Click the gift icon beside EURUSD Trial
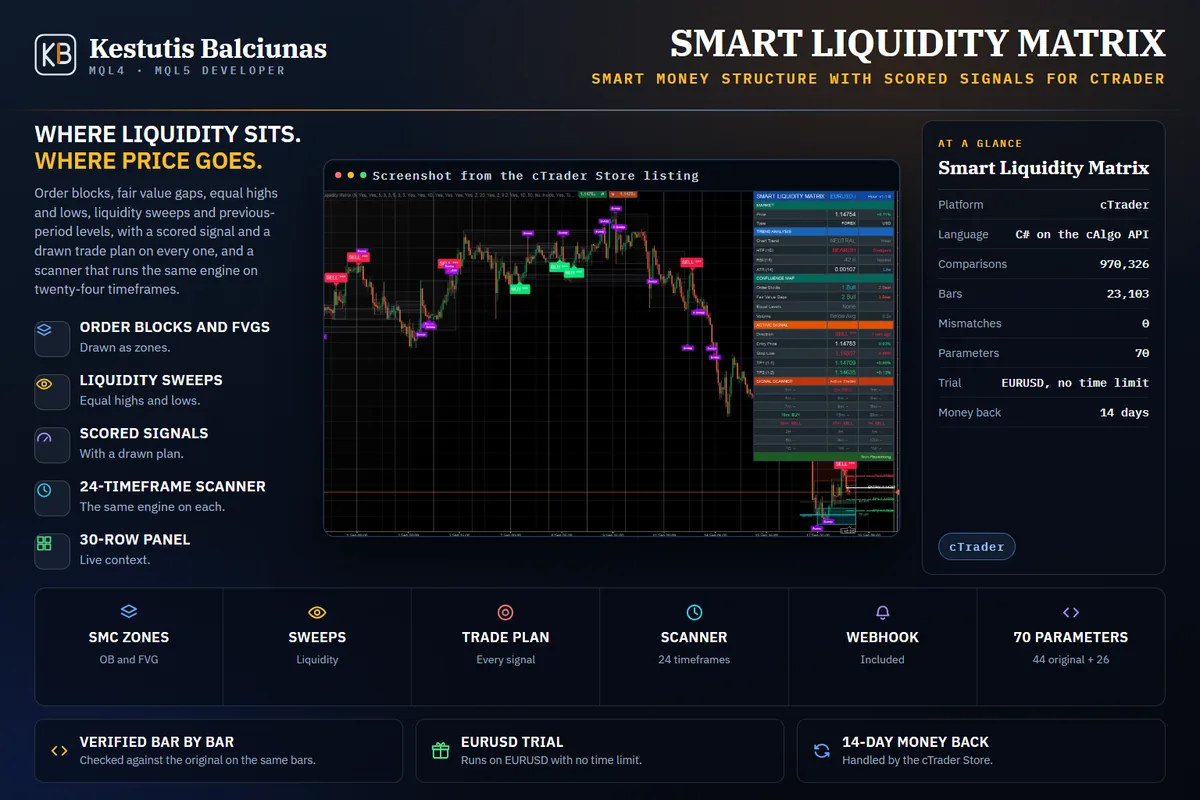This screenshot has height=800, width=1200. [440, 750]
